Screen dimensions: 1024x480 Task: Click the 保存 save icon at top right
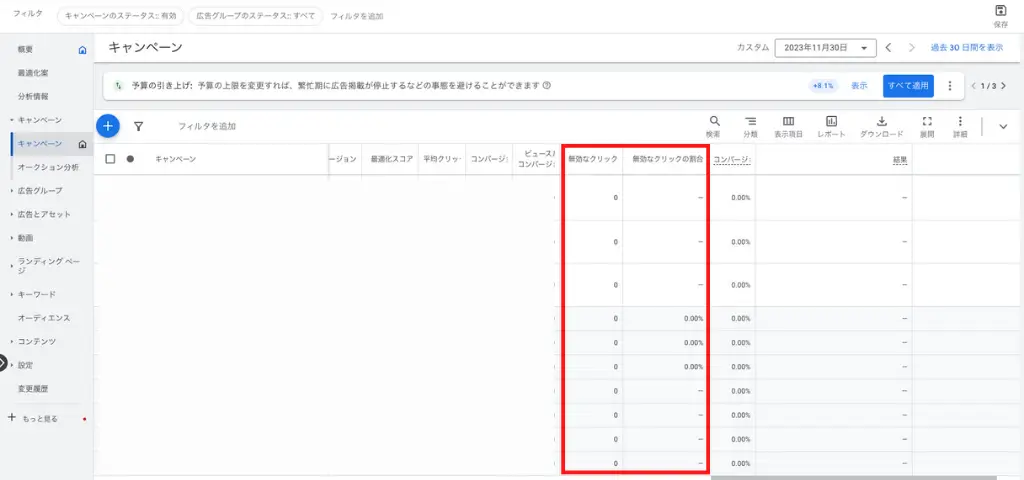tap(1000, 11)
